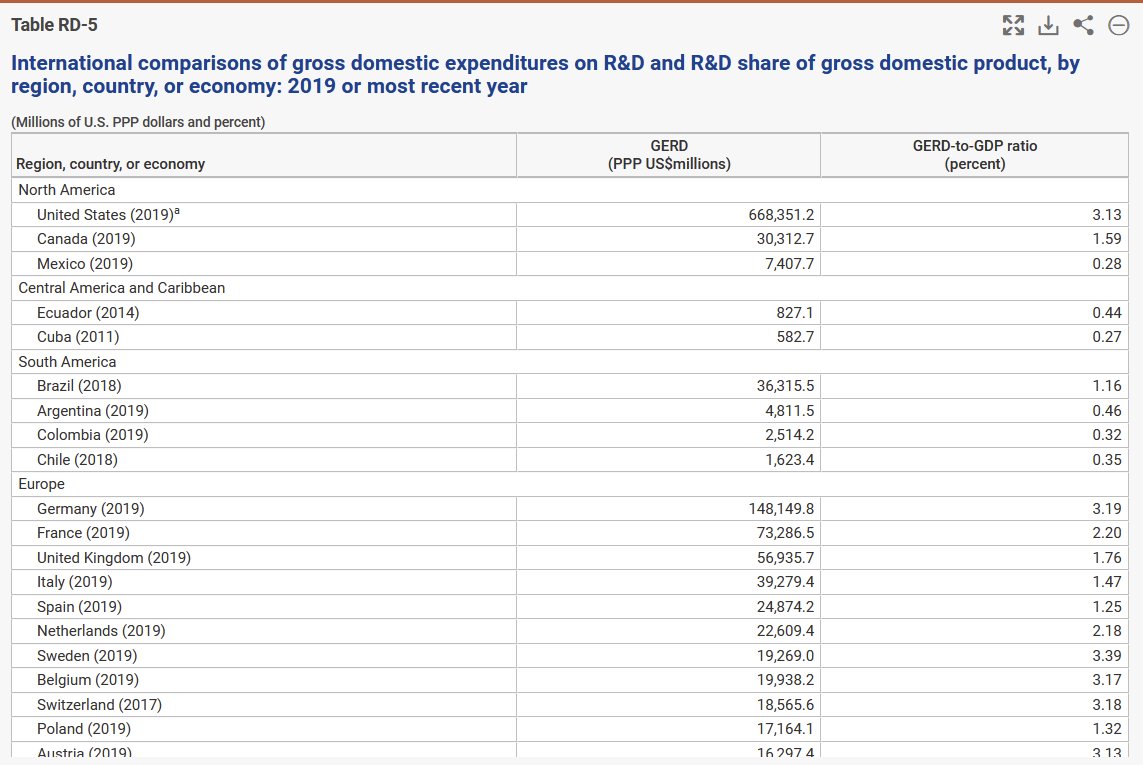
Task: Click the Table RD-5 heading
Action: 54,25
